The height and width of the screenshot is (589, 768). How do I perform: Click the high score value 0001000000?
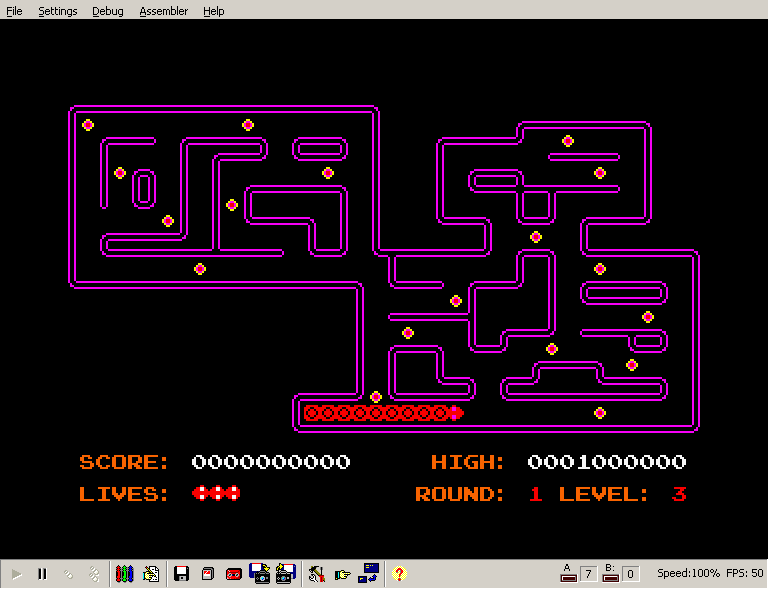point(607,462)
